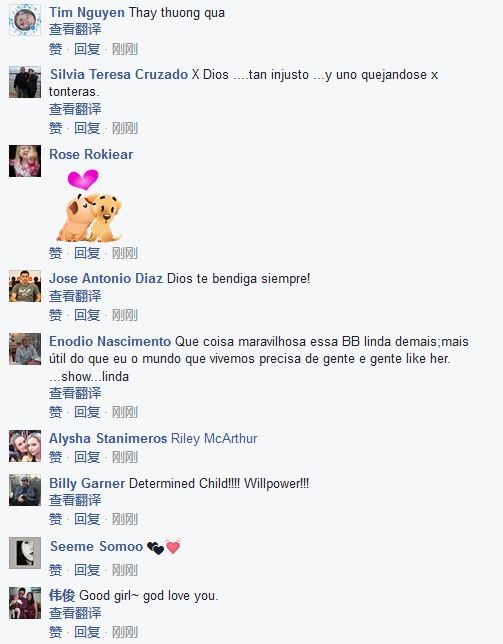Click Silvia Teresa Cruzado's avatar
This screenshot has height=644, width=503.
(x=25, y=82)
